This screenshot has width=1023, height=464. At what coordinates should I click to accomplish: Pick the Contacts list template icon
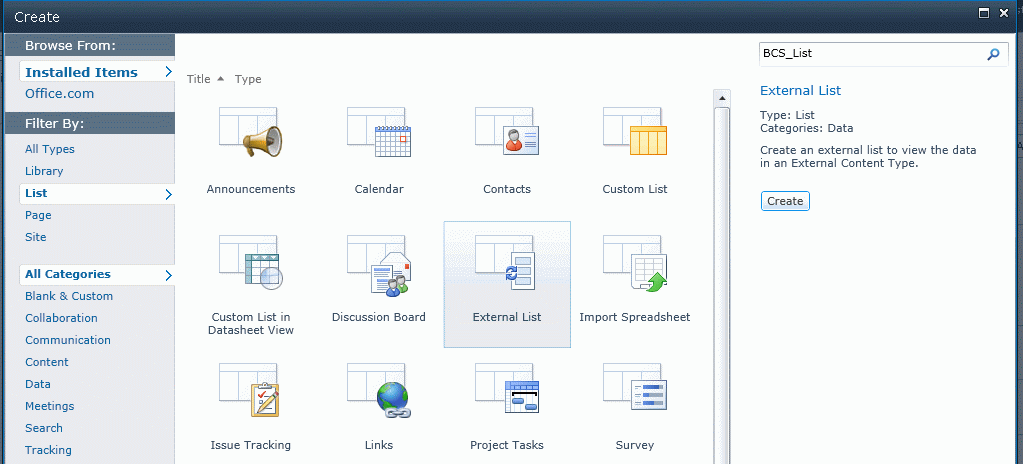coord(507,132)
